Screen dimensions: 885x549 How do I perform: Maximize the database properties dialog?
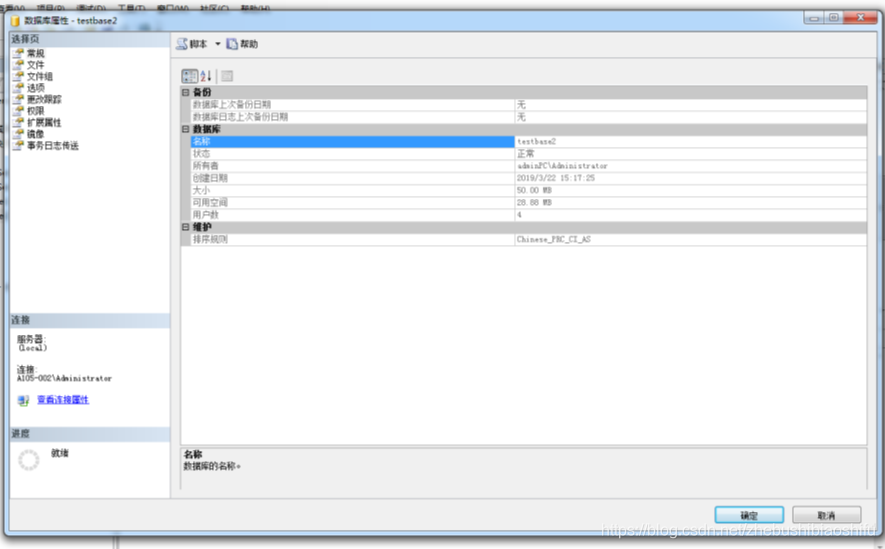834,17
